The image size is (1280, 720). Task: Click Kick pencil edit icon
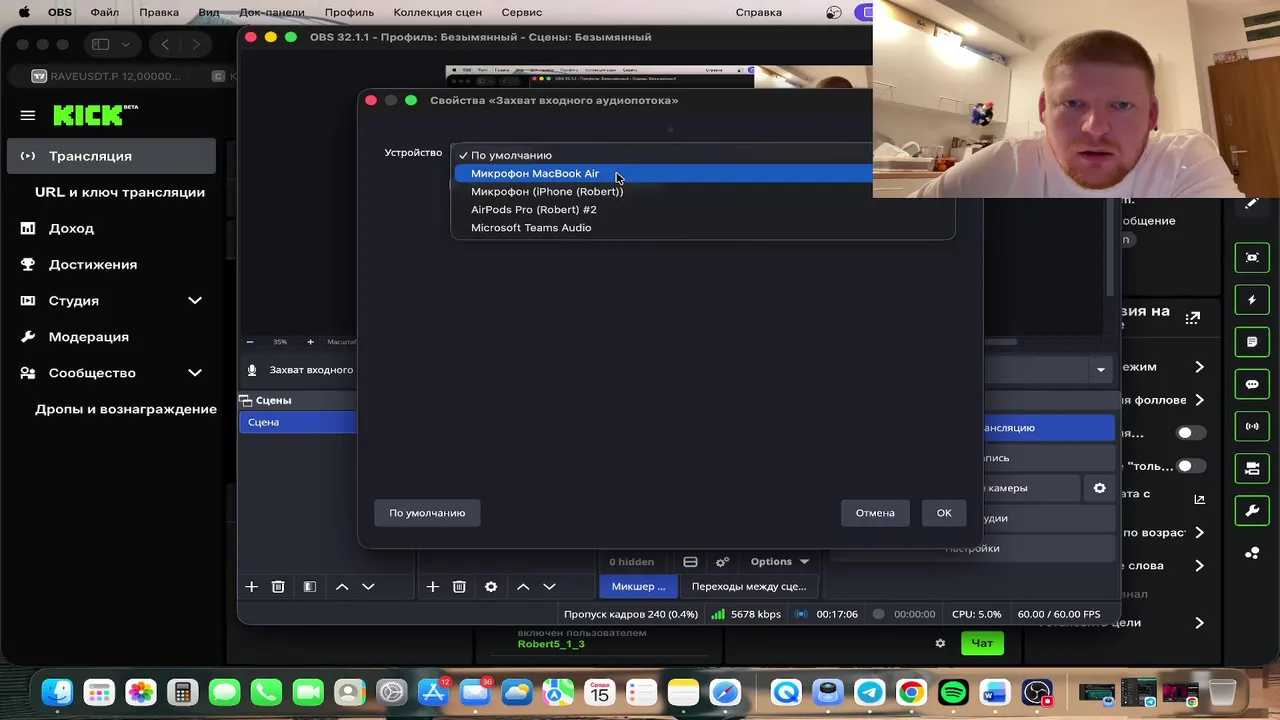click(1252, 203)
